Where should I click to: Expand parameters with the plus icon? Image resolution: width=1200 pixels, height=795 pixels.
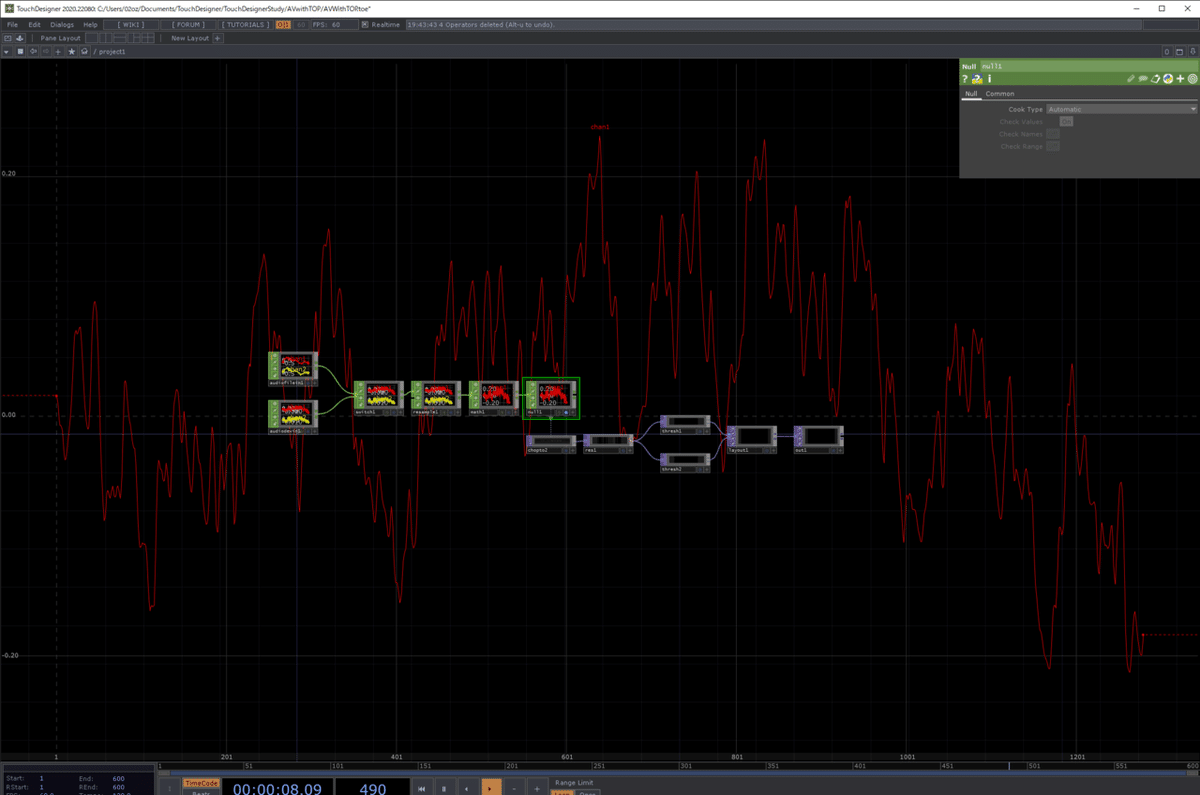coord(1180,78)
